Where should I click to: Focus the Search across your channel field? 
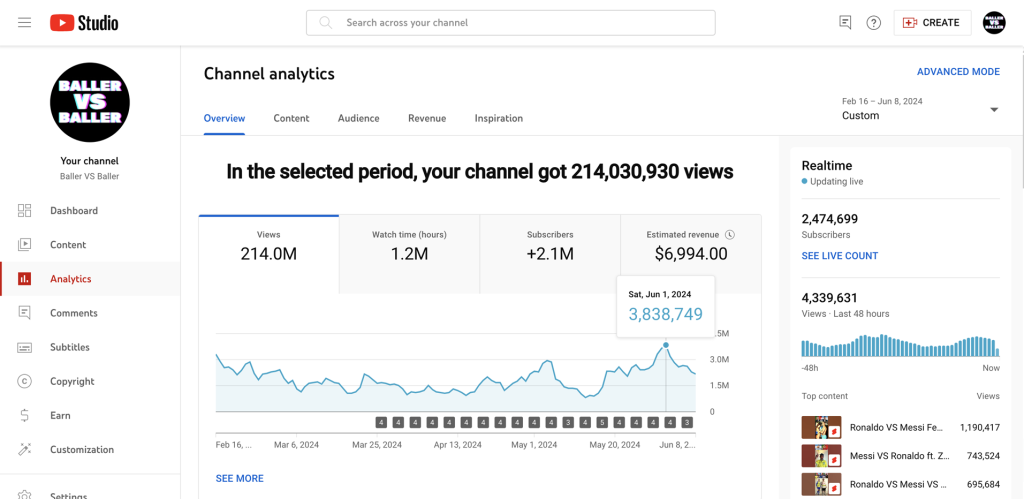click(511, 23)
